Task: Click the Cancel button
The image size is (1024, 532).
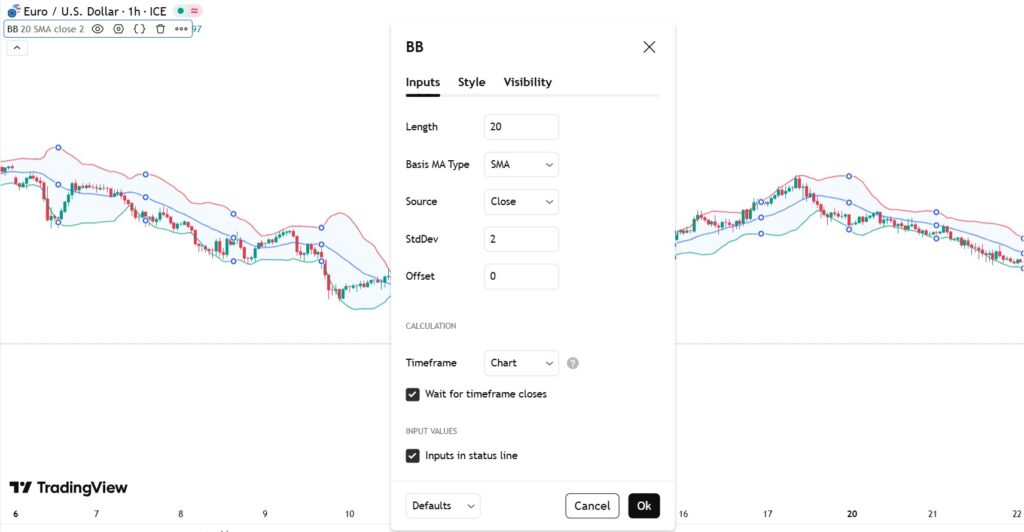Action: (x=592, y=506)
